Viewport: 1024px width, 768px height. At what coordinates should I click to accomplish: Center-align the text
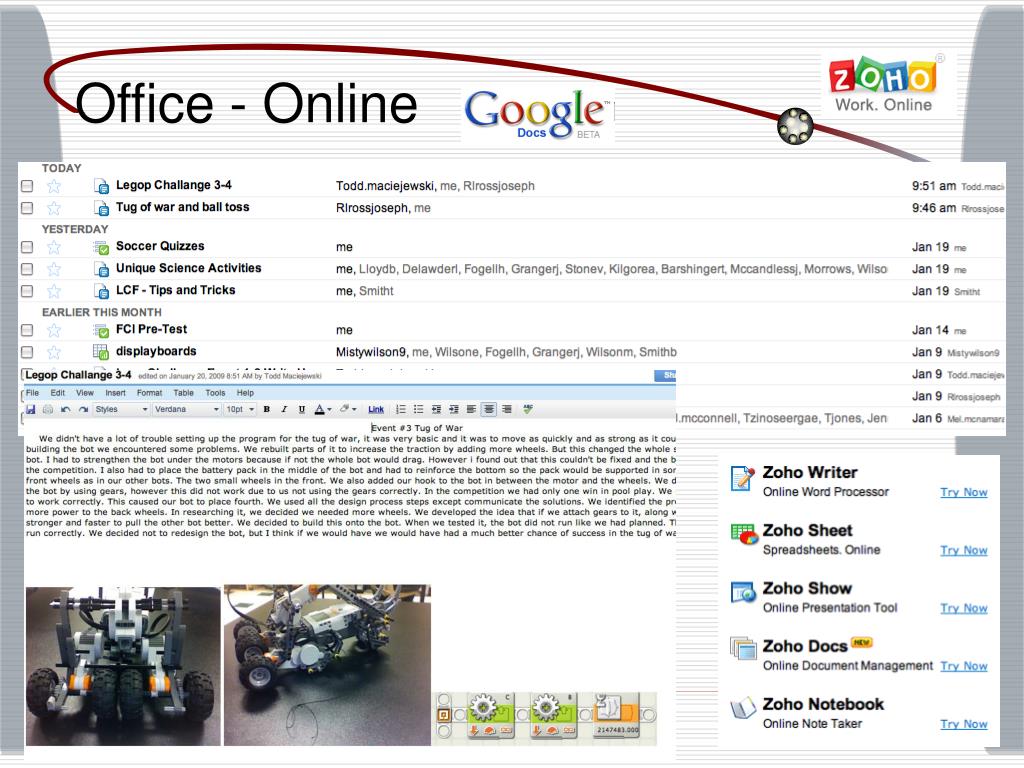point(488,409)
